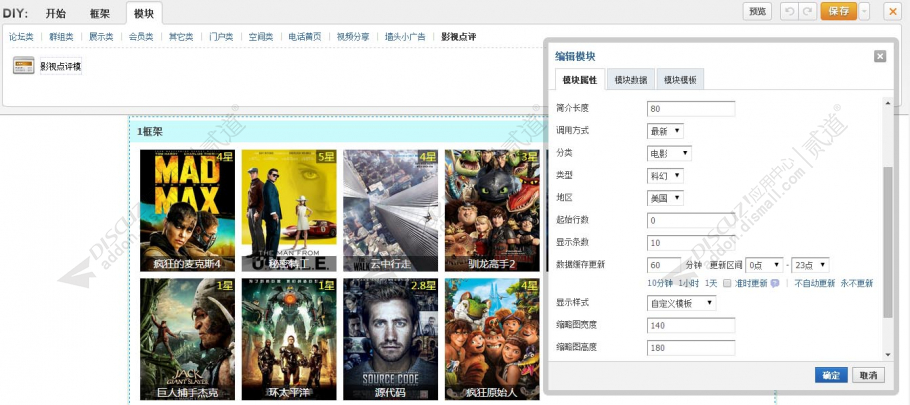
Task: Click the 取消 cancel button
Action: click(869, 375)
